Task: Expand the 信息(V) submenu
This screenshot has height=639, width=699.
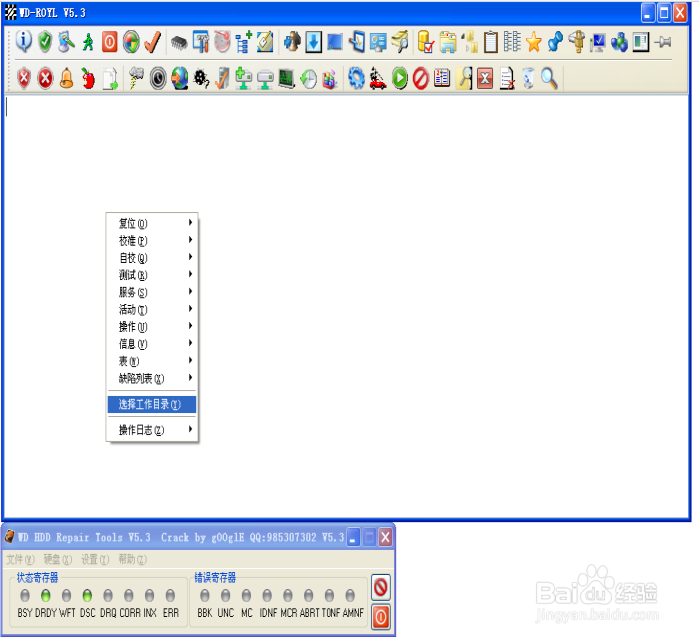Action: (152, 343)
